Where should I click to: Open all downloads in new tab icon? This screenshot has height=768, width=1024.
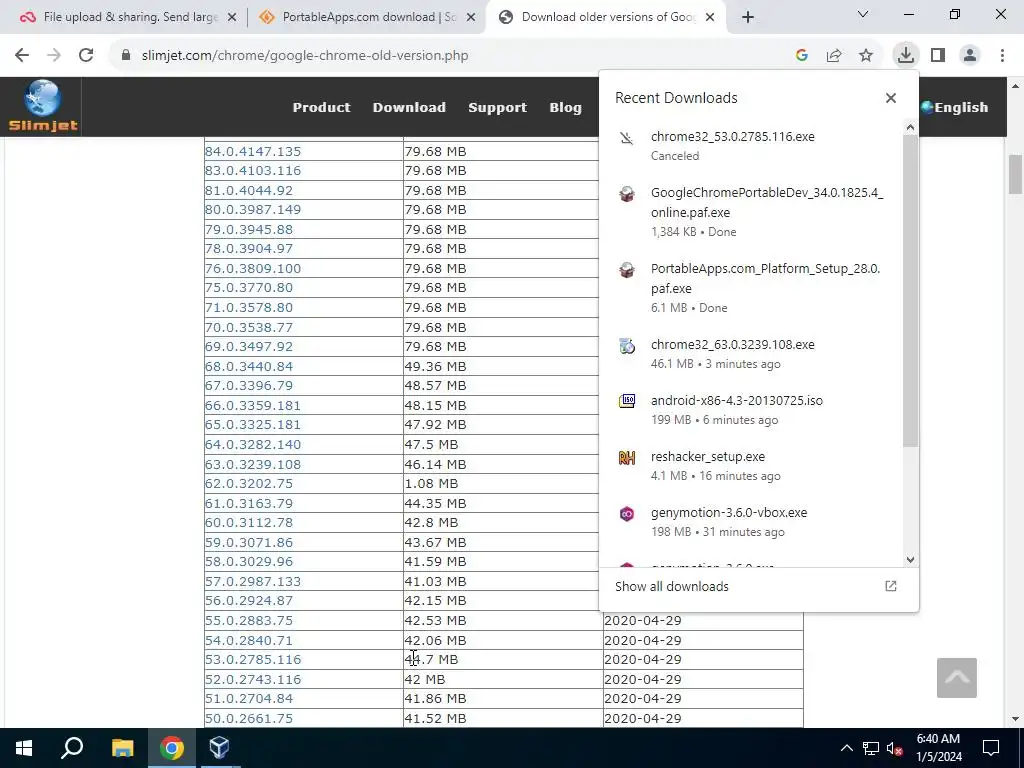click(x=891, y=586)
